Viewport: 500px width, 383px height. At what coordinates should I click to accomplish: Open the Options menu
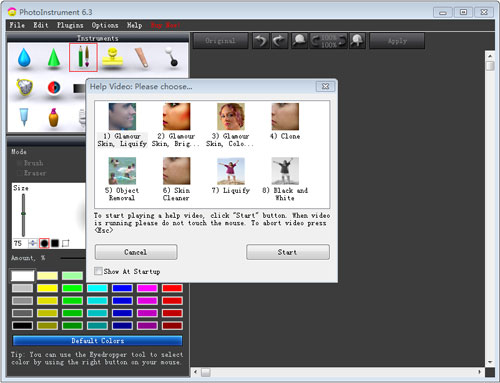click(x=105, y=25)
